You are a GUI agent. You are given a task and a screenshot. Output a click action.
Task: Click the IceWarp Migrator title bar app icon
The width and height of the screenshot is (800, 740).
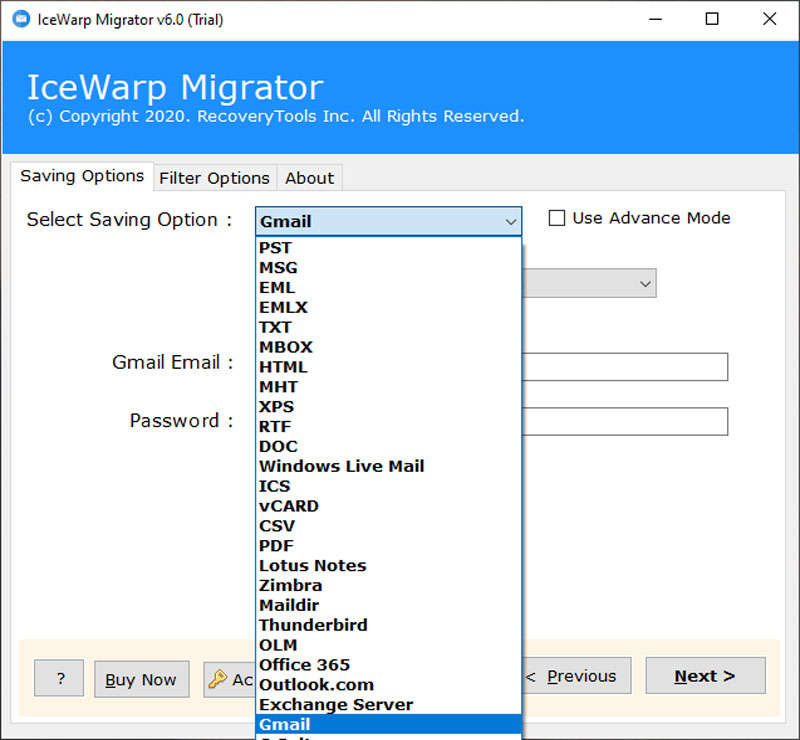click(x=21, y=19)
